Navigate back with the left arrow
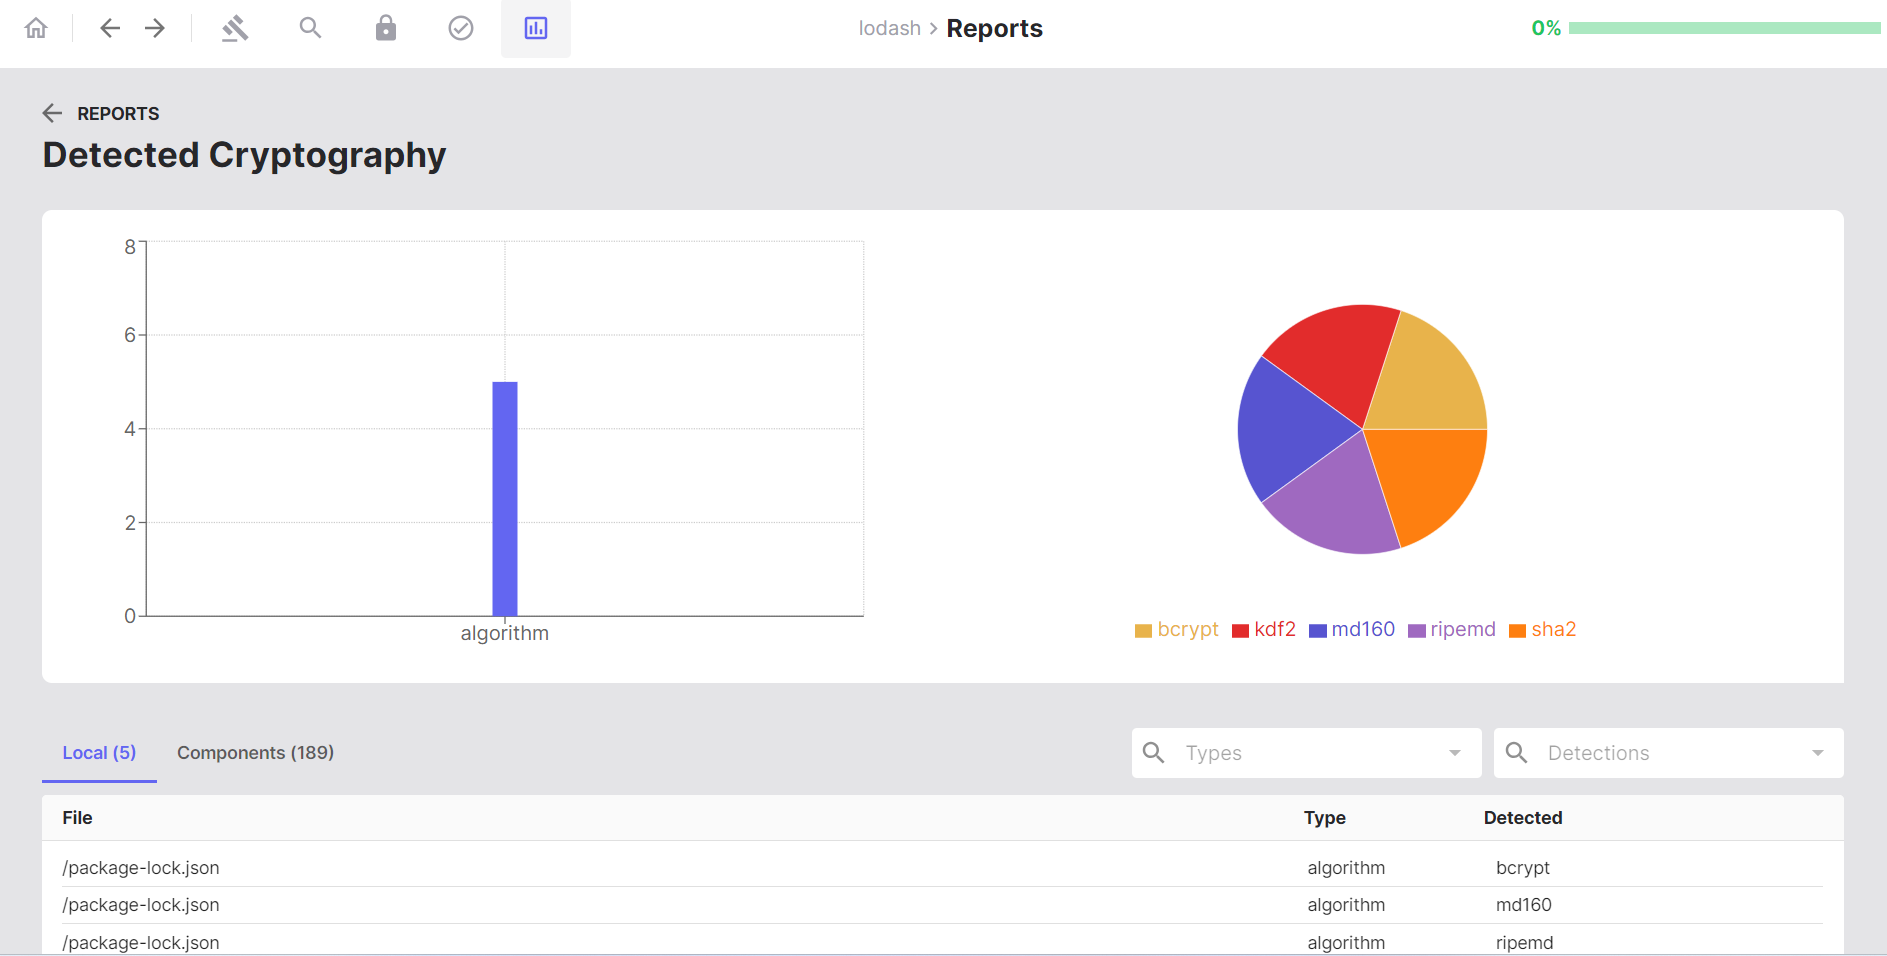Viewport: 1887px width, 956px height. click(110, 28)
